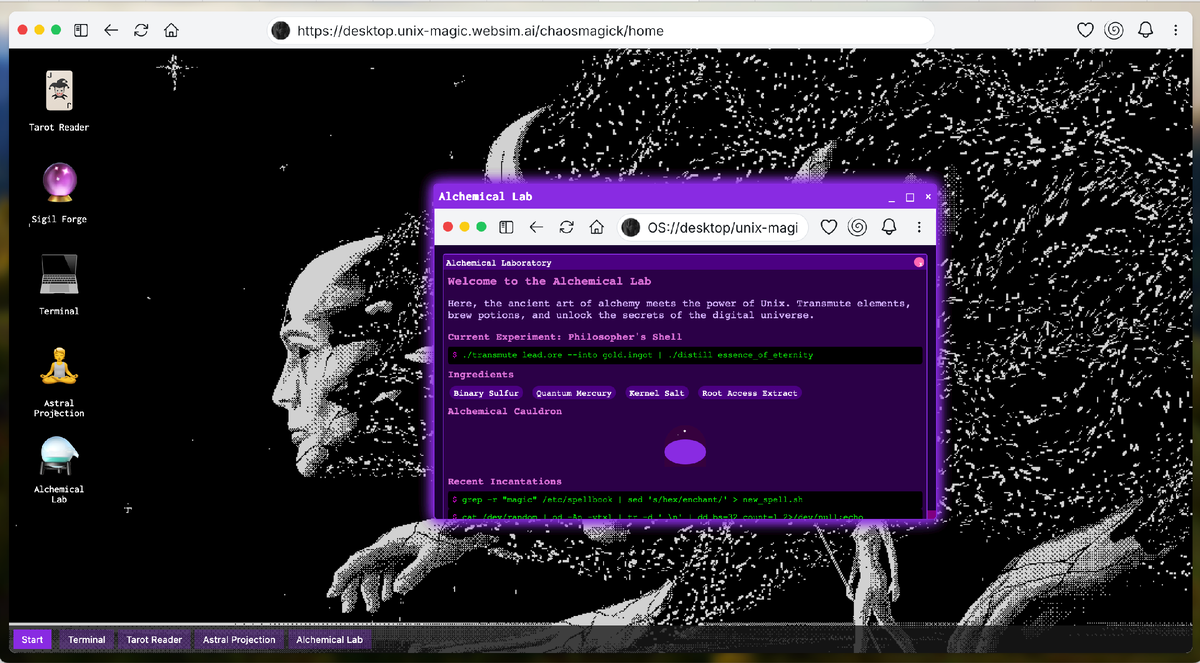
Task: Go back in the outer browser
Action: (x=111, y=30)
